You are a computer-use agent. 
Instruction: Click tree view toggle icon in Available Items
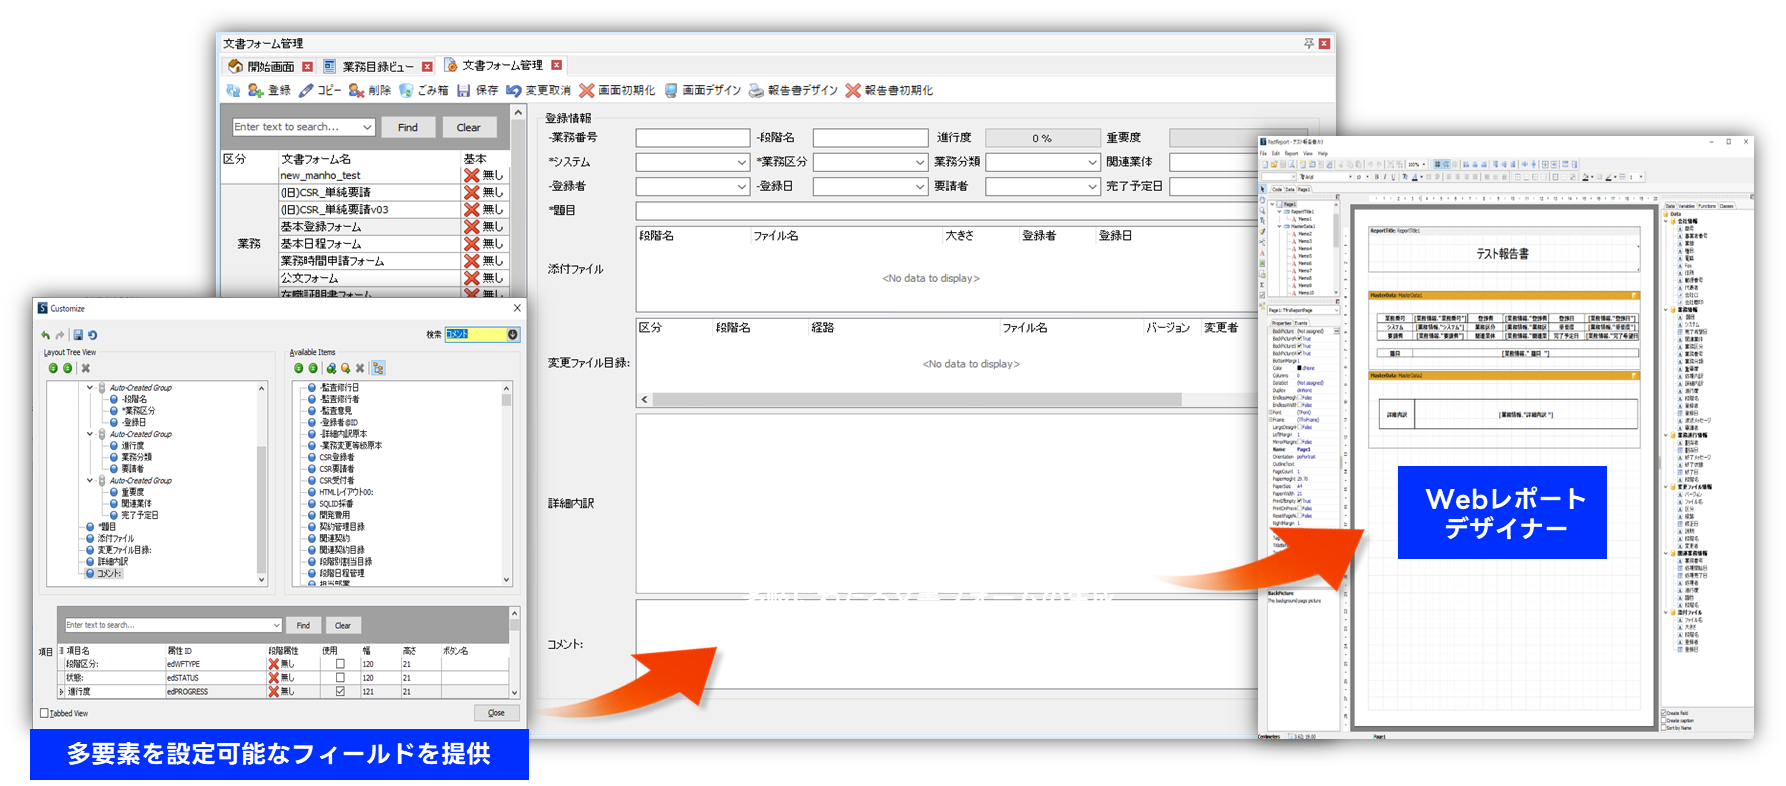click(x=378, y=368)
